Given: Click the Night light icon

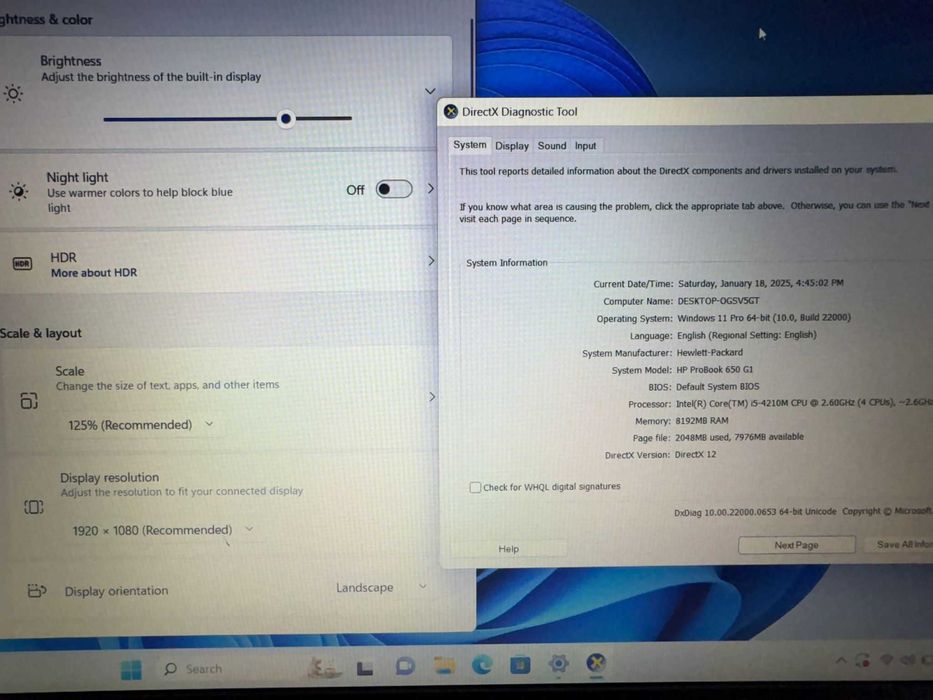Looking at the screenshot, I should coord(18,191).
